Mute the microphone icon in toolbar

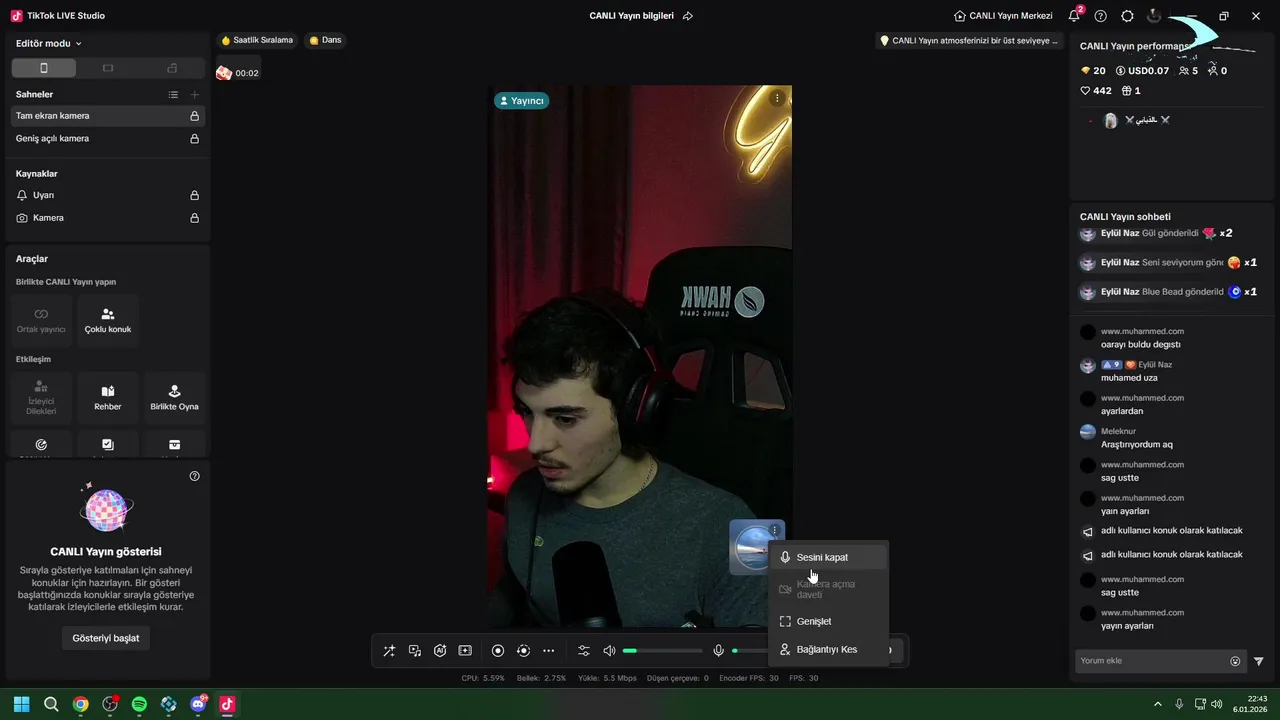(x=718, y=651)
